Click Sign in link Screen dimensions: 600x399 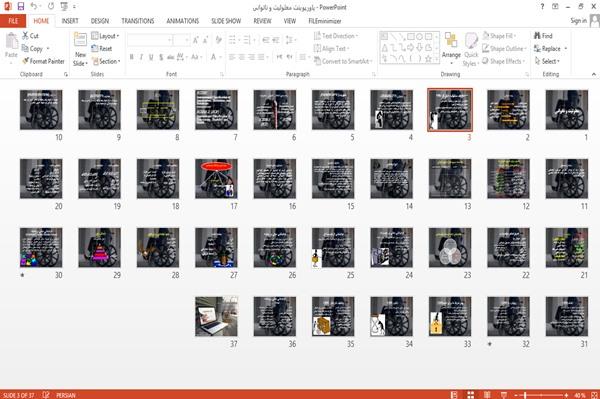point(578,21)
